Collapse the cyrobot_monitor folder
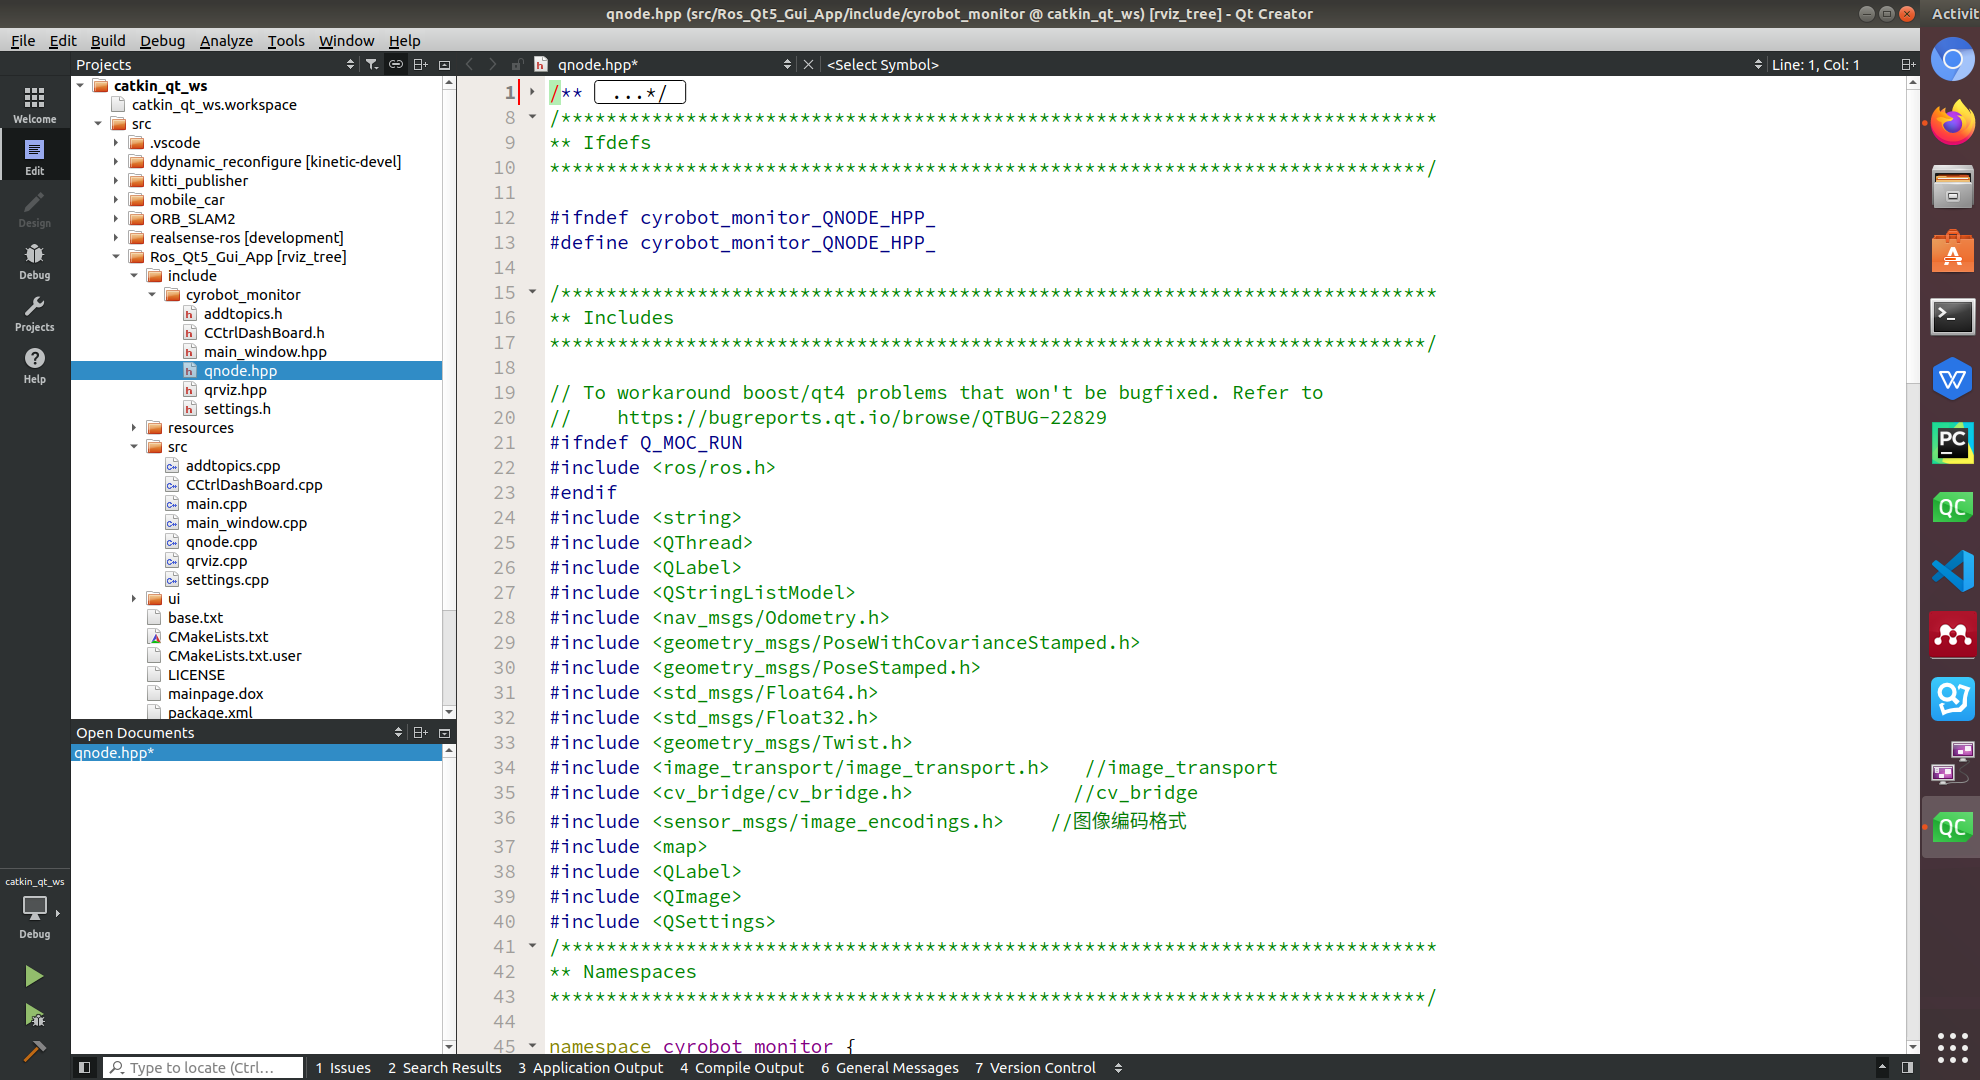The height and width of the screenshot is (1080, 1980). point(152,295)
